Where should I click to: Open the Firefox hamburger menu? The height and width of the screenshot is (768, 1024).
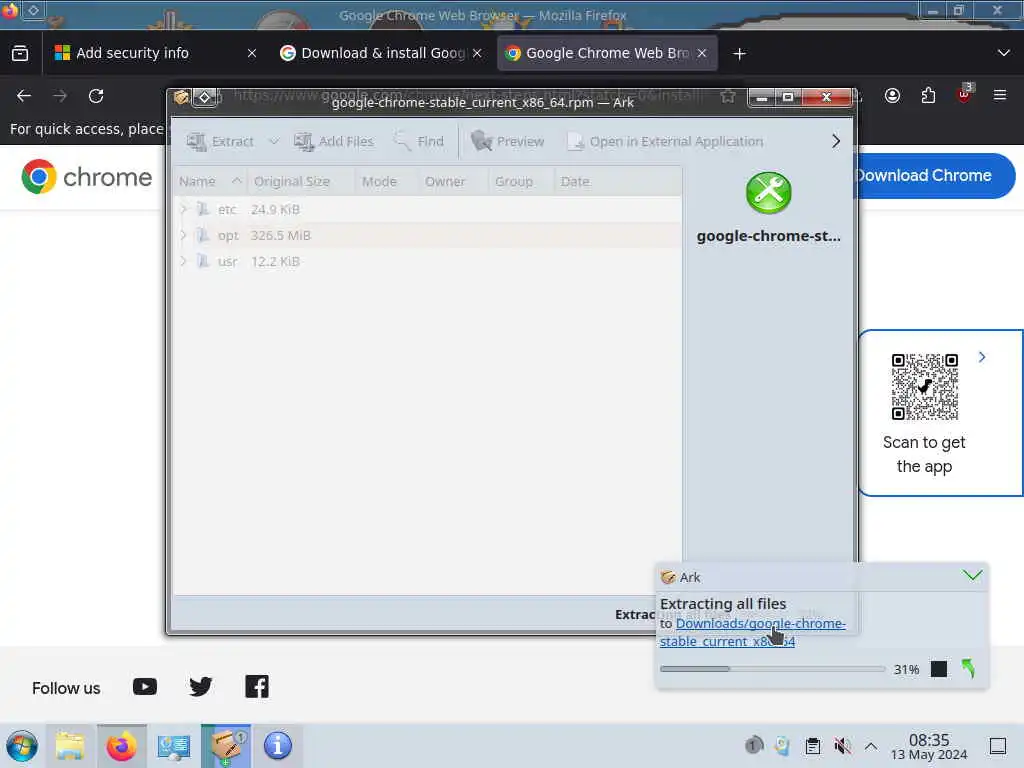click(1000, 96)
